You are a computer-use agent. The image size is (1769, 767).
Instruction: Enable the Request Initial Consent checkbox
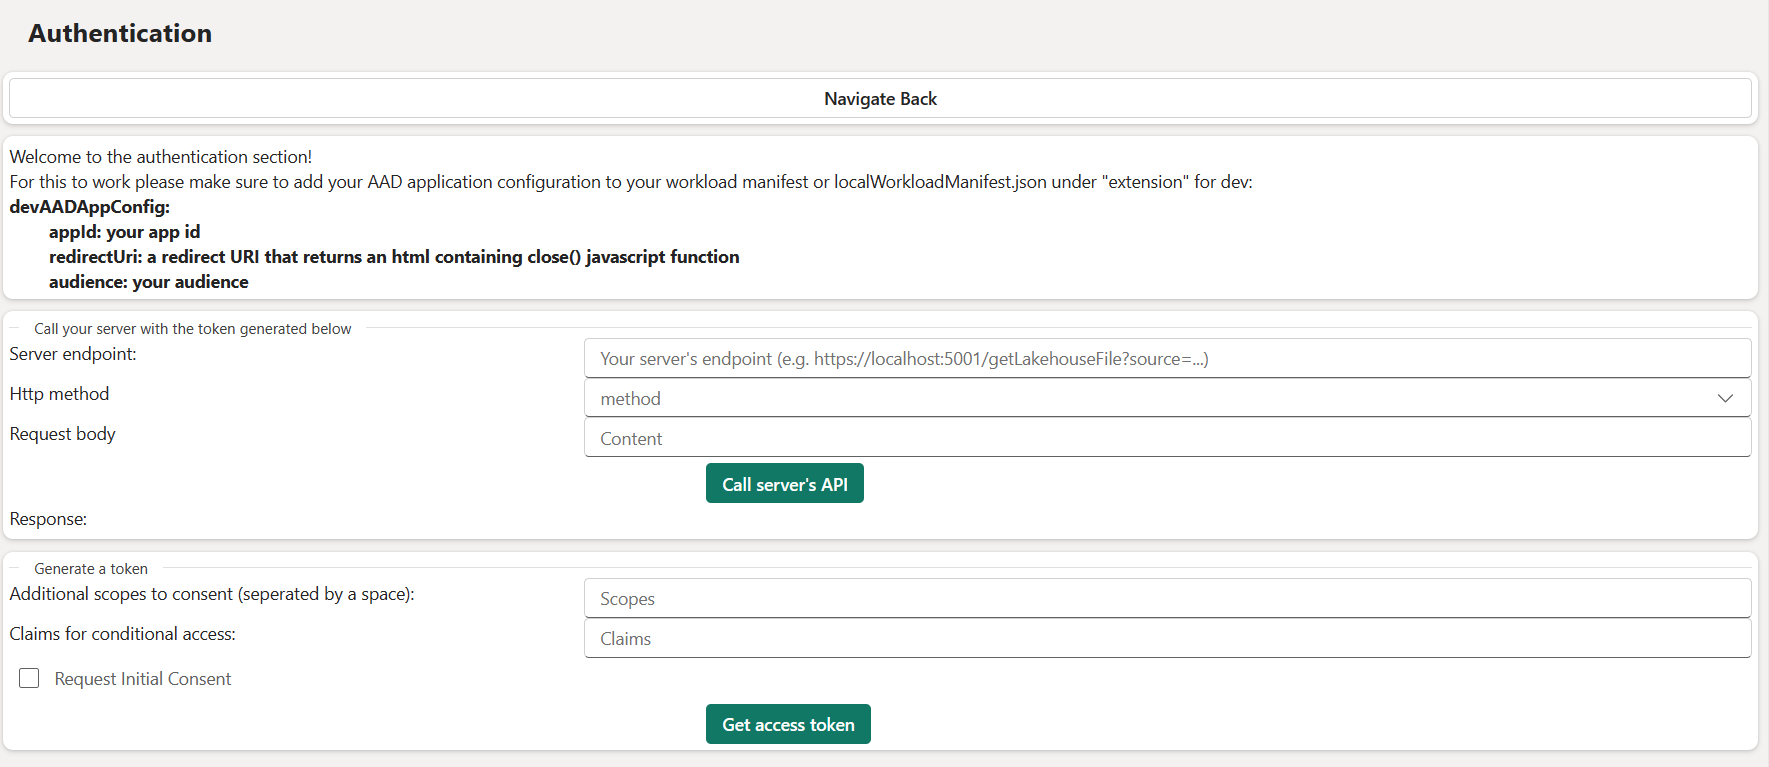click(x=29, y=679)
